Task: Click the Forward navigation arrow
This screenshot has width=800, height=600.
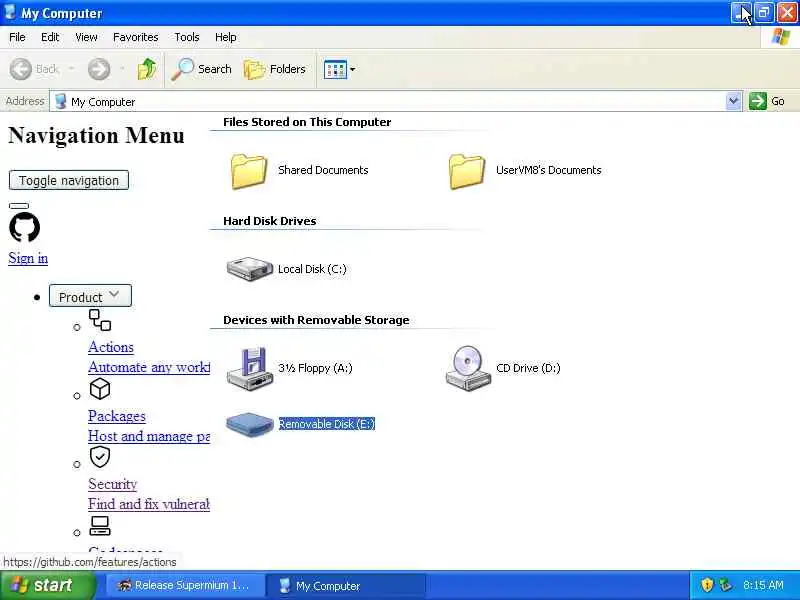Action: pos(99,69)
